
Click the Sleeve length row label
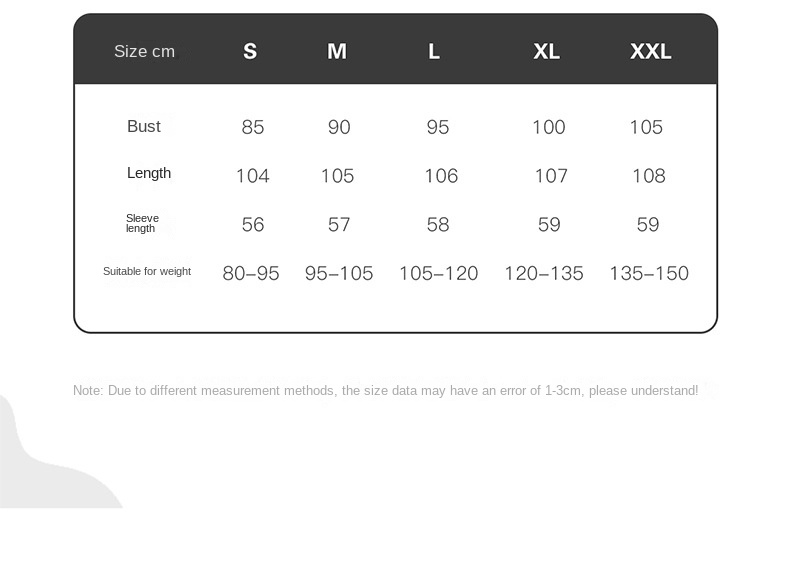pyautogui.click(x=142, y=223)
